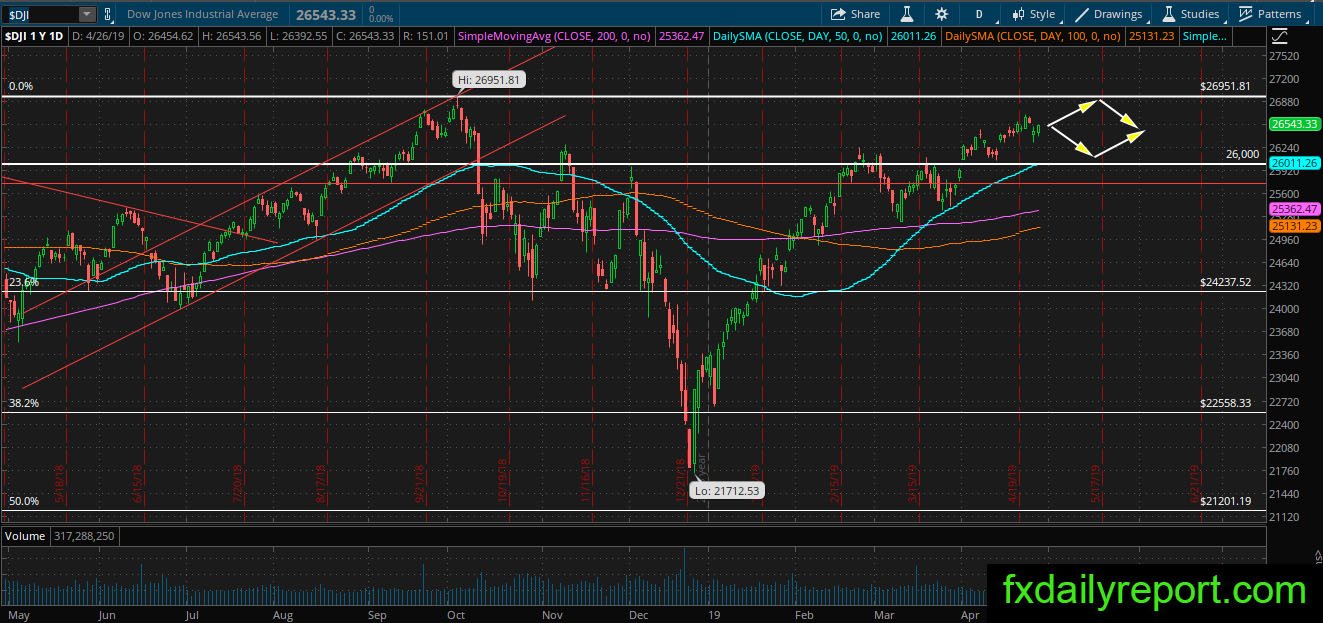Click the Share button
Screen dimensions: 1323x623
click(856, 14)
